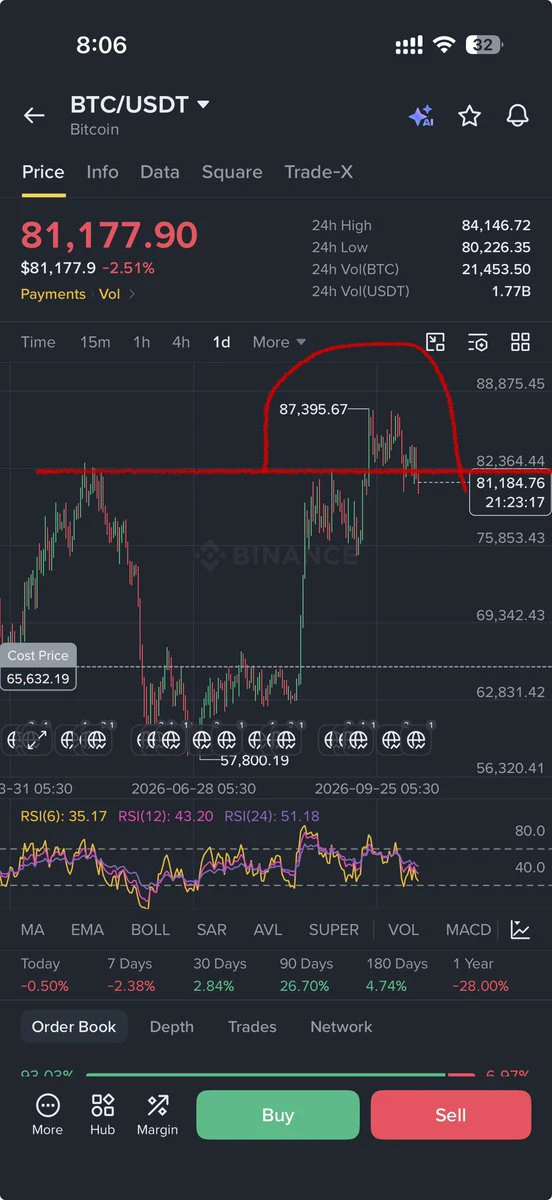Viewport: 552px width, 1200px height.
Task: Switch to the Info tab
Action: pos(102,172)
